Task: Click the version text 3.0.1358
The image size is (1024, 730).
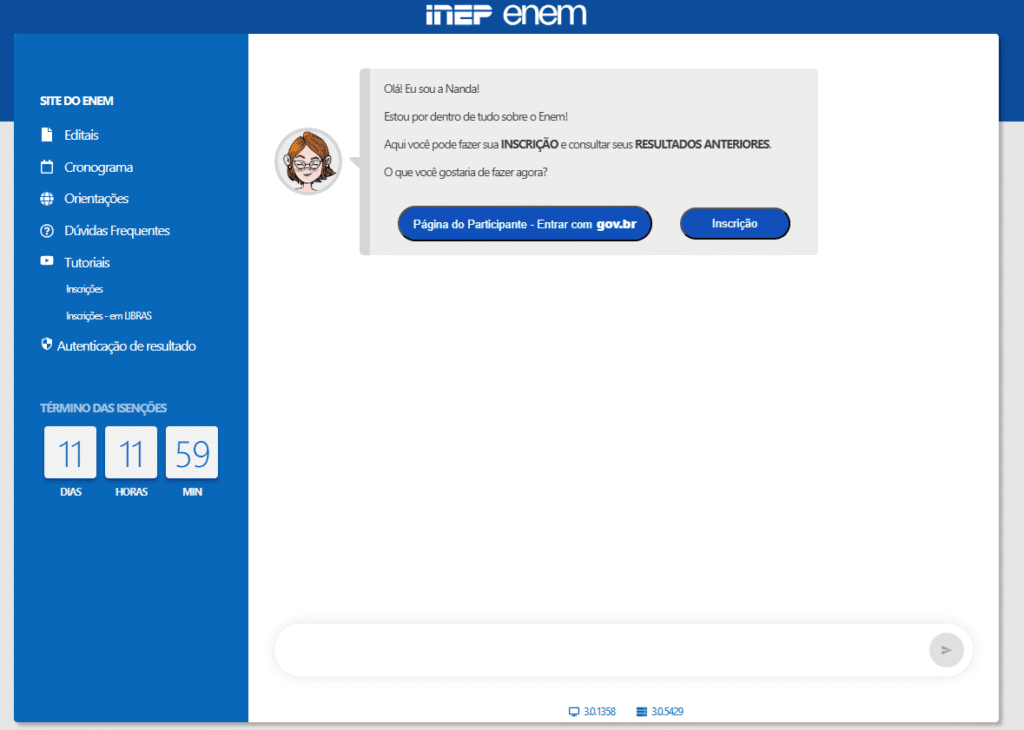Action: [600, 711]
